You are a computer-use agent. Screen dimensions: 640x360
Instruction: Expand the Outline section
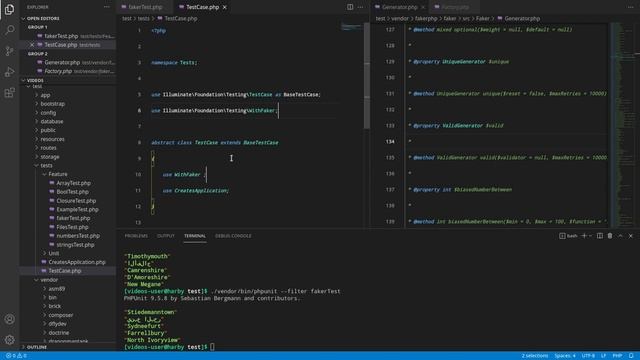[37, 347]
